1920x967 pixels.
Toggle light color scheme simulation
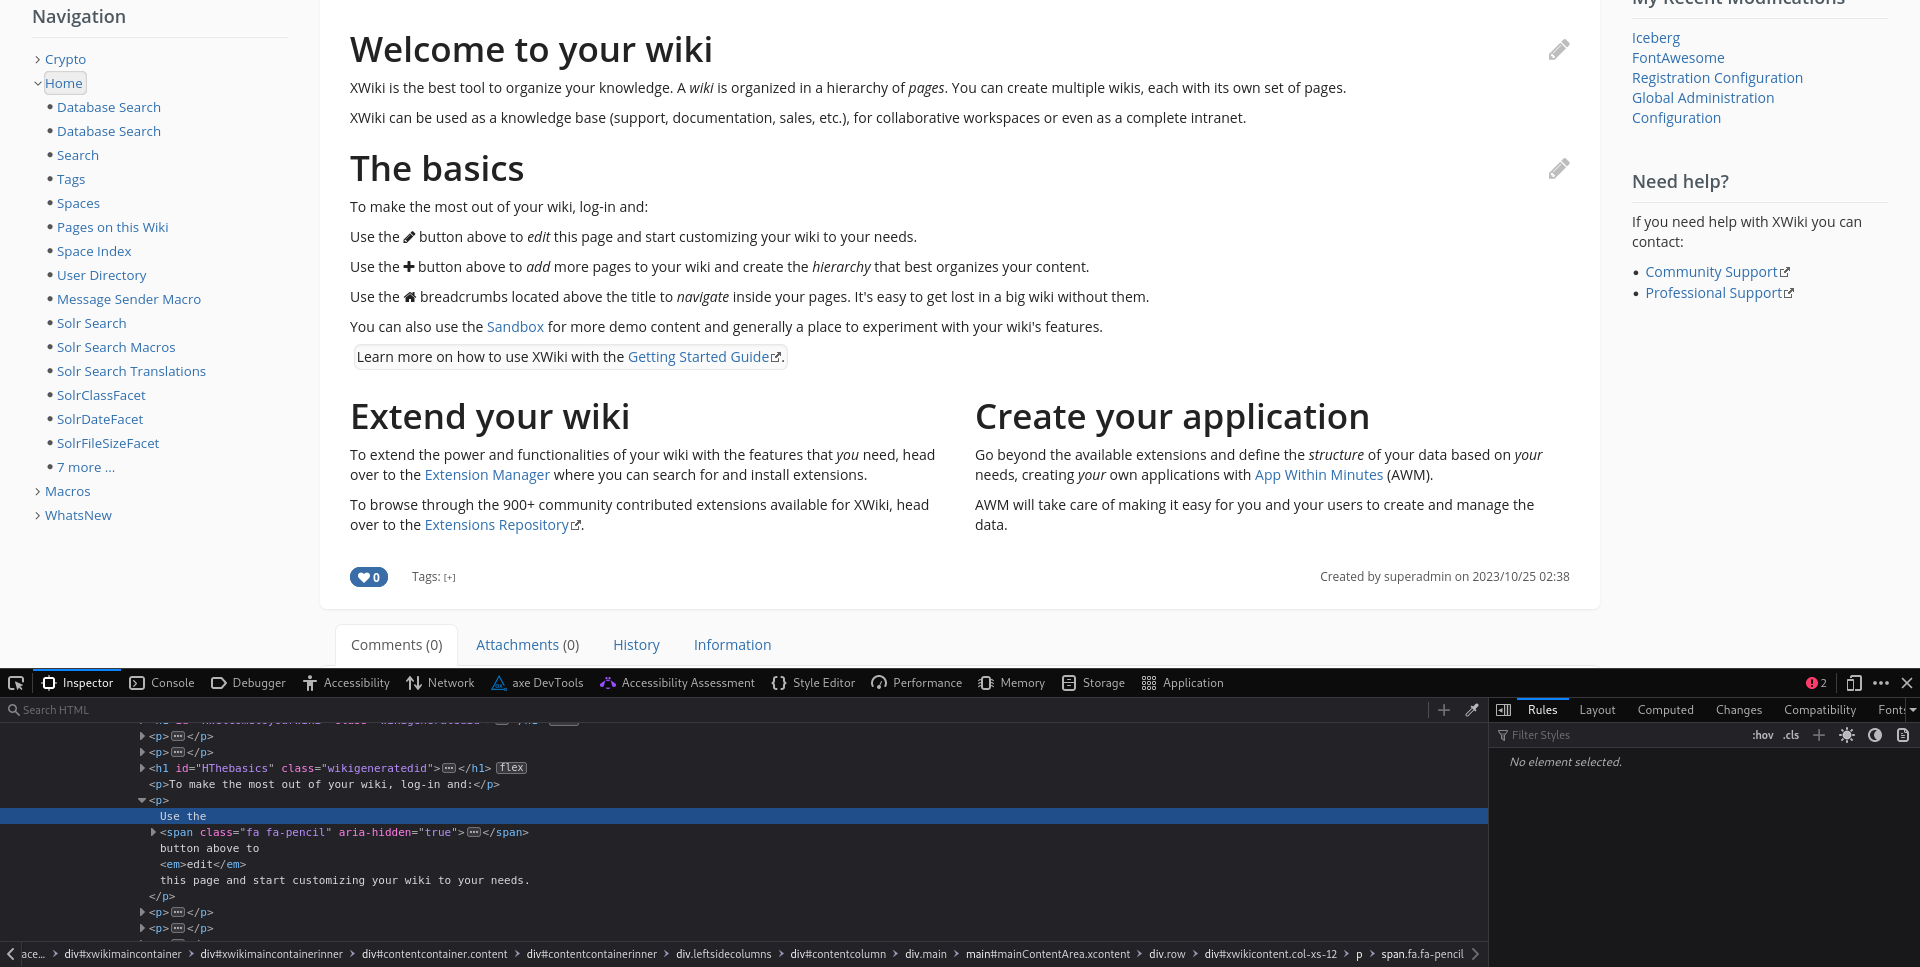click(x=1847, y=735)
